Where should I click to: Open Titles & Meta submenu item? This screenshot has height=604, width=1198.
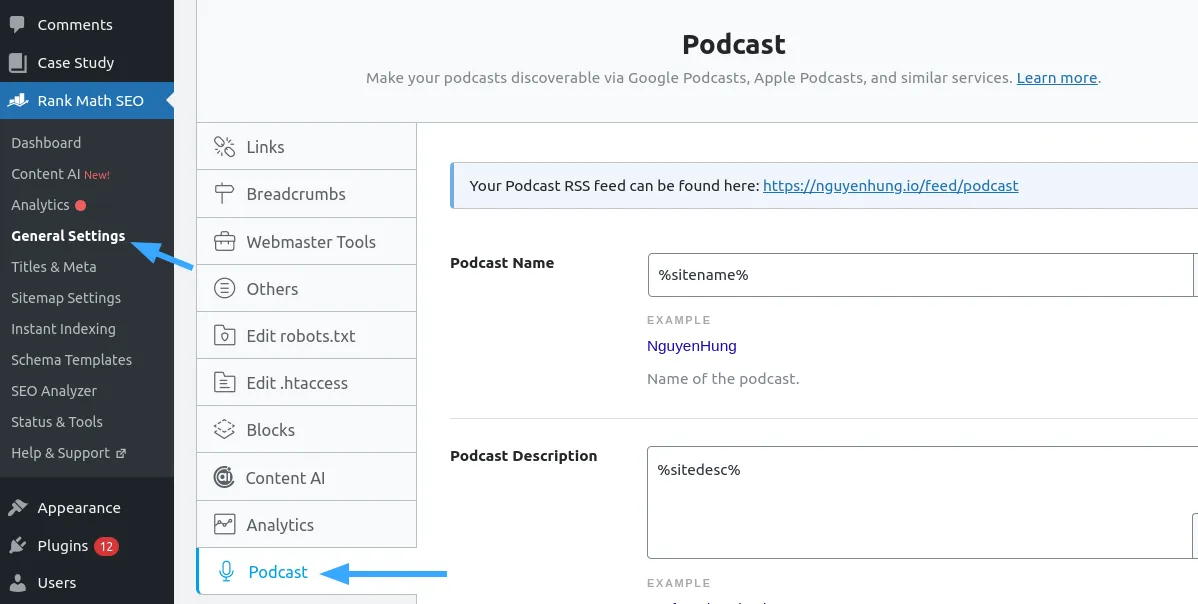[53, 266]
